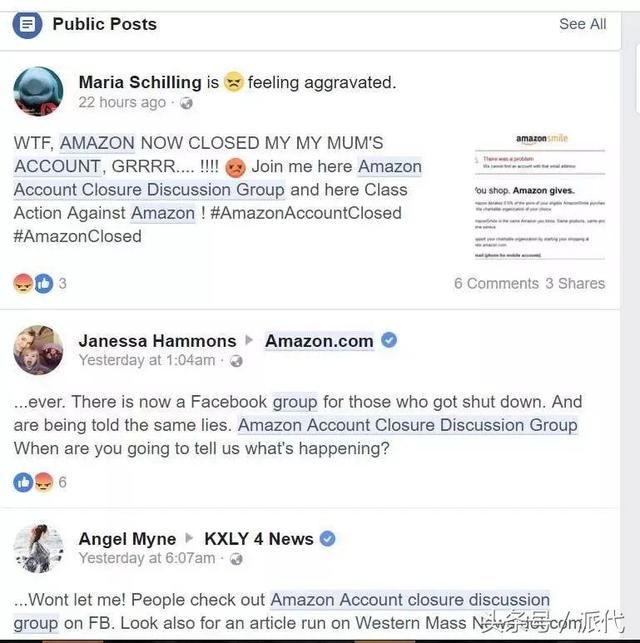Click the Public Posts icon

[27, 24]
